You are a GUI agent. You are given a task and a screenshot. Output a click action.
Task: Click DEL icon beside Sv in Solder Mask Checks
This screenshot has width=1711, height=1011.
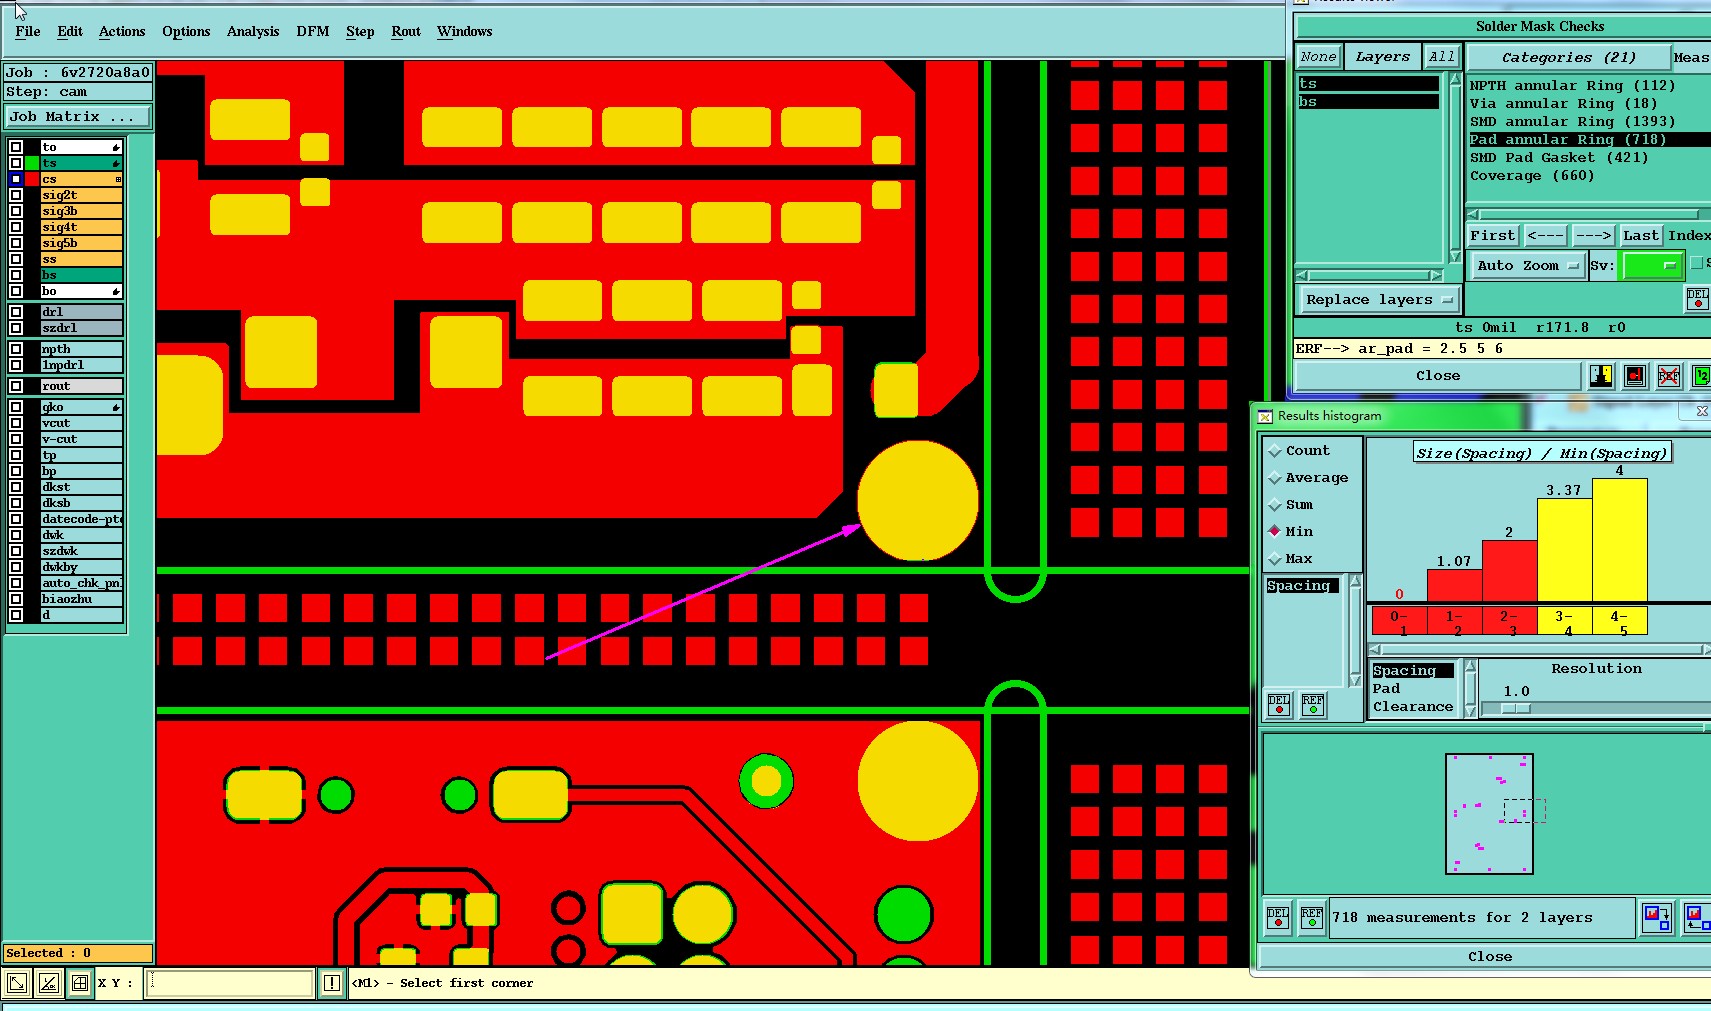tap(1697, 299)
